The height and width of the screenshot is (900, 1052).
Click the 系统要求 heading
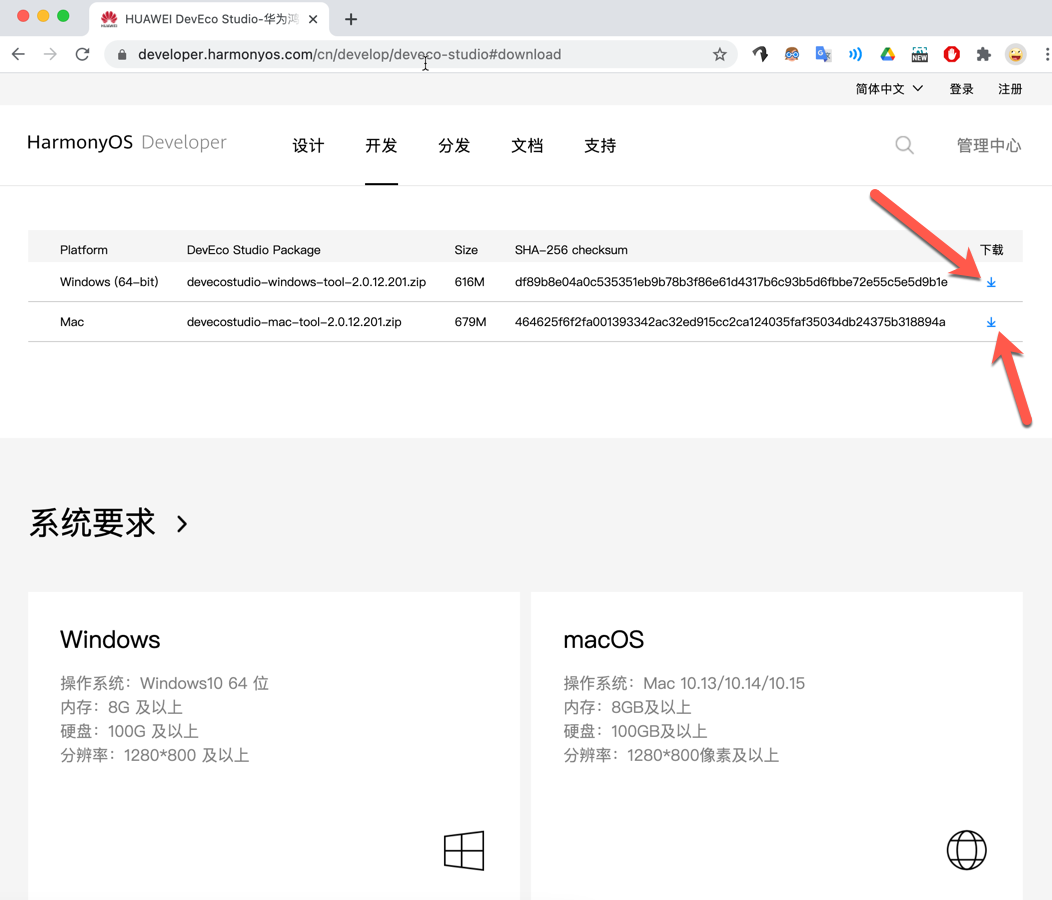point(93,523)
